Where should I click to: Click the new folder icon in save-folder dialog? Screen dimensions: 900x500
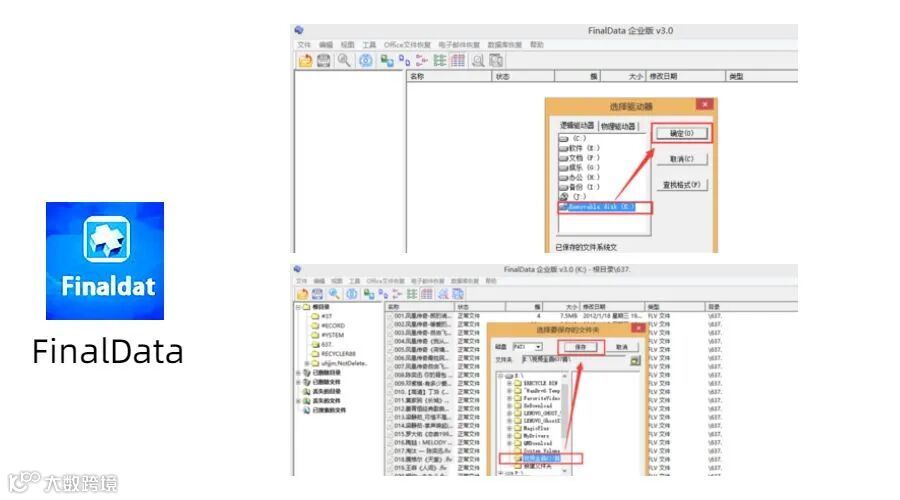pos(635,361)
